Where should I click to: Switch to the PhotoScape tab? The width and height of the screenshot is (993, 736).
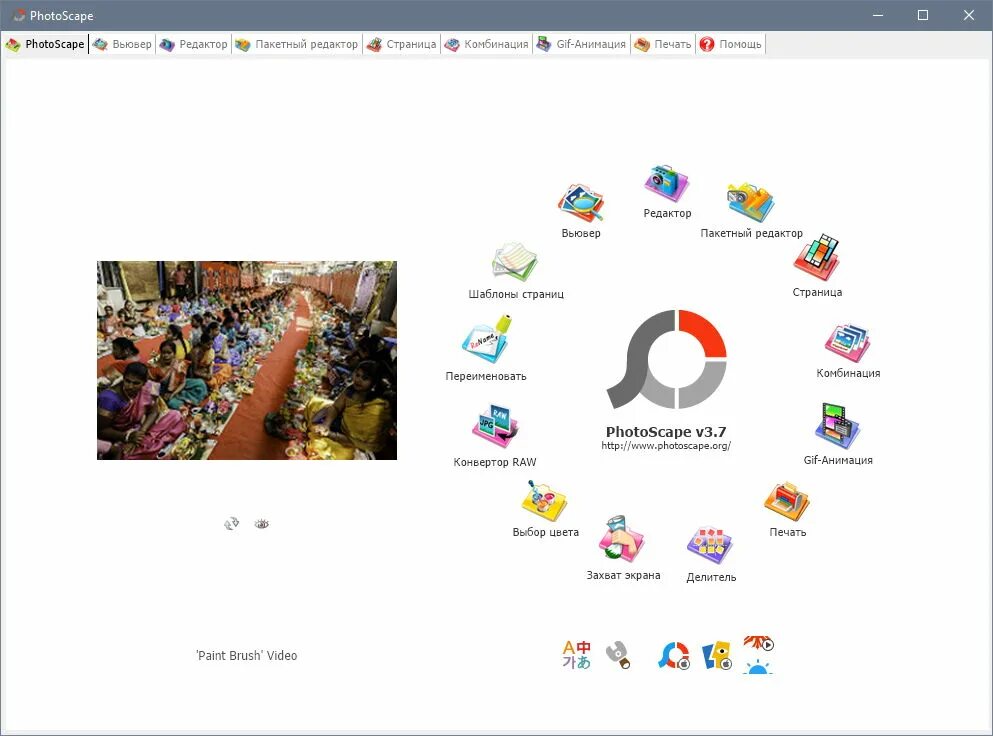[45, 44]
